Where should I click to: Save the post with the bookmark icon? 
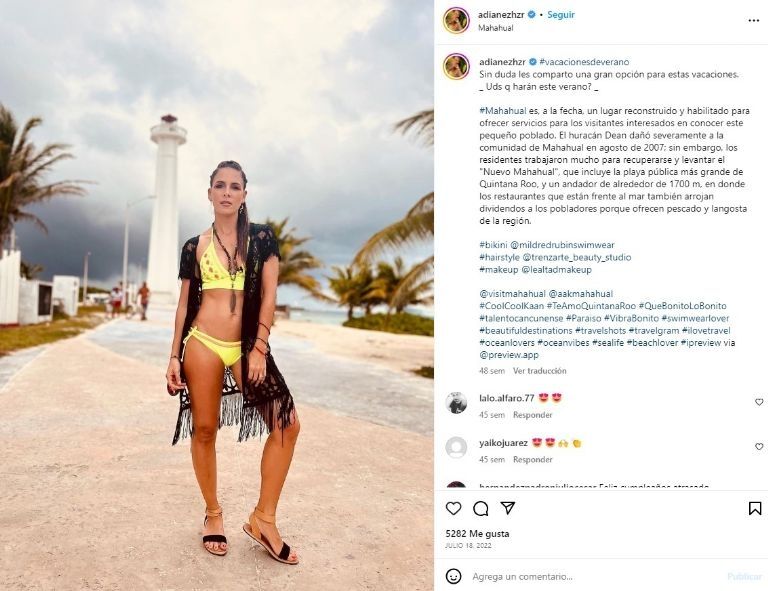[755, 508]
